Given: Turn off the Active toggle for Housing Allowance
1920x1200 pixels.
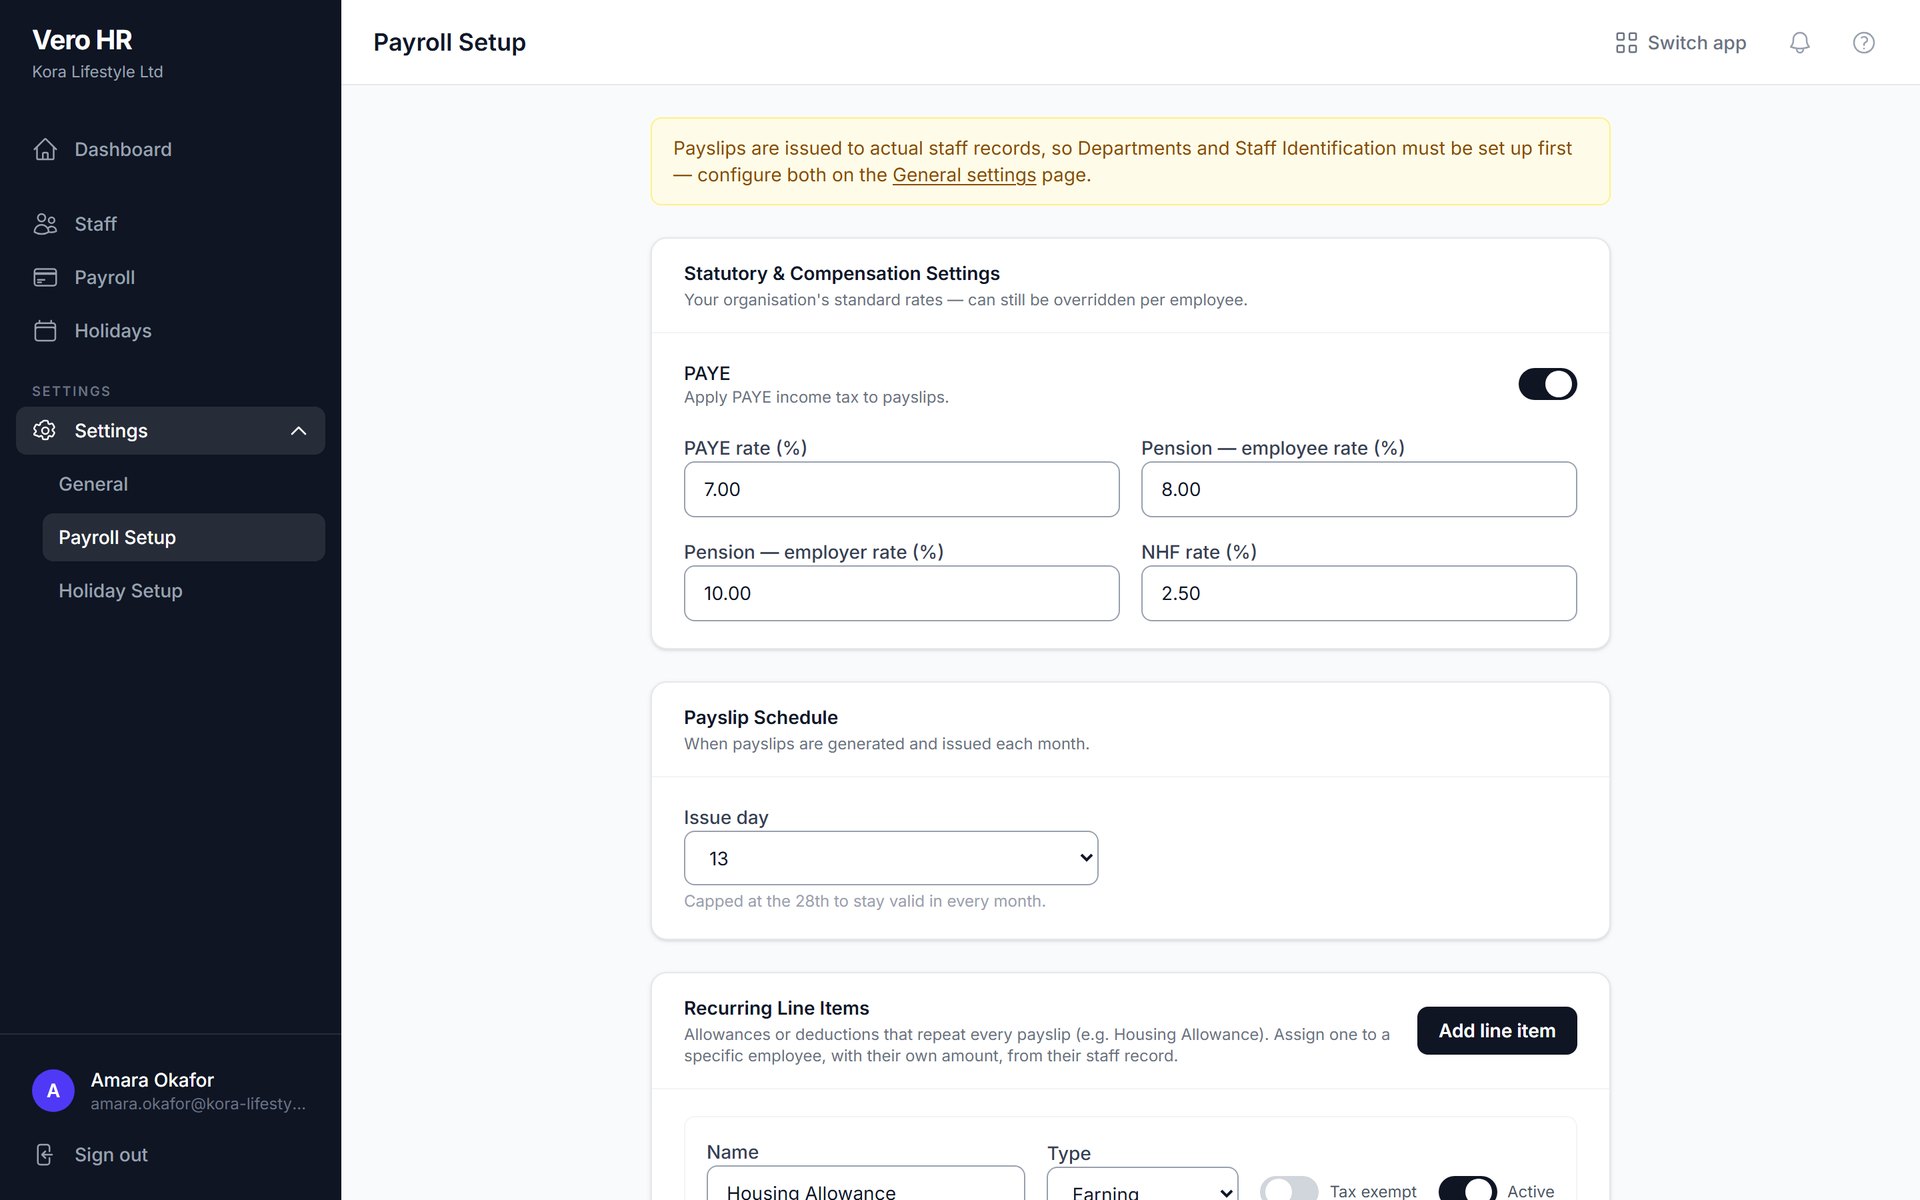Looking at the screenshot, I should 1467,1189.
